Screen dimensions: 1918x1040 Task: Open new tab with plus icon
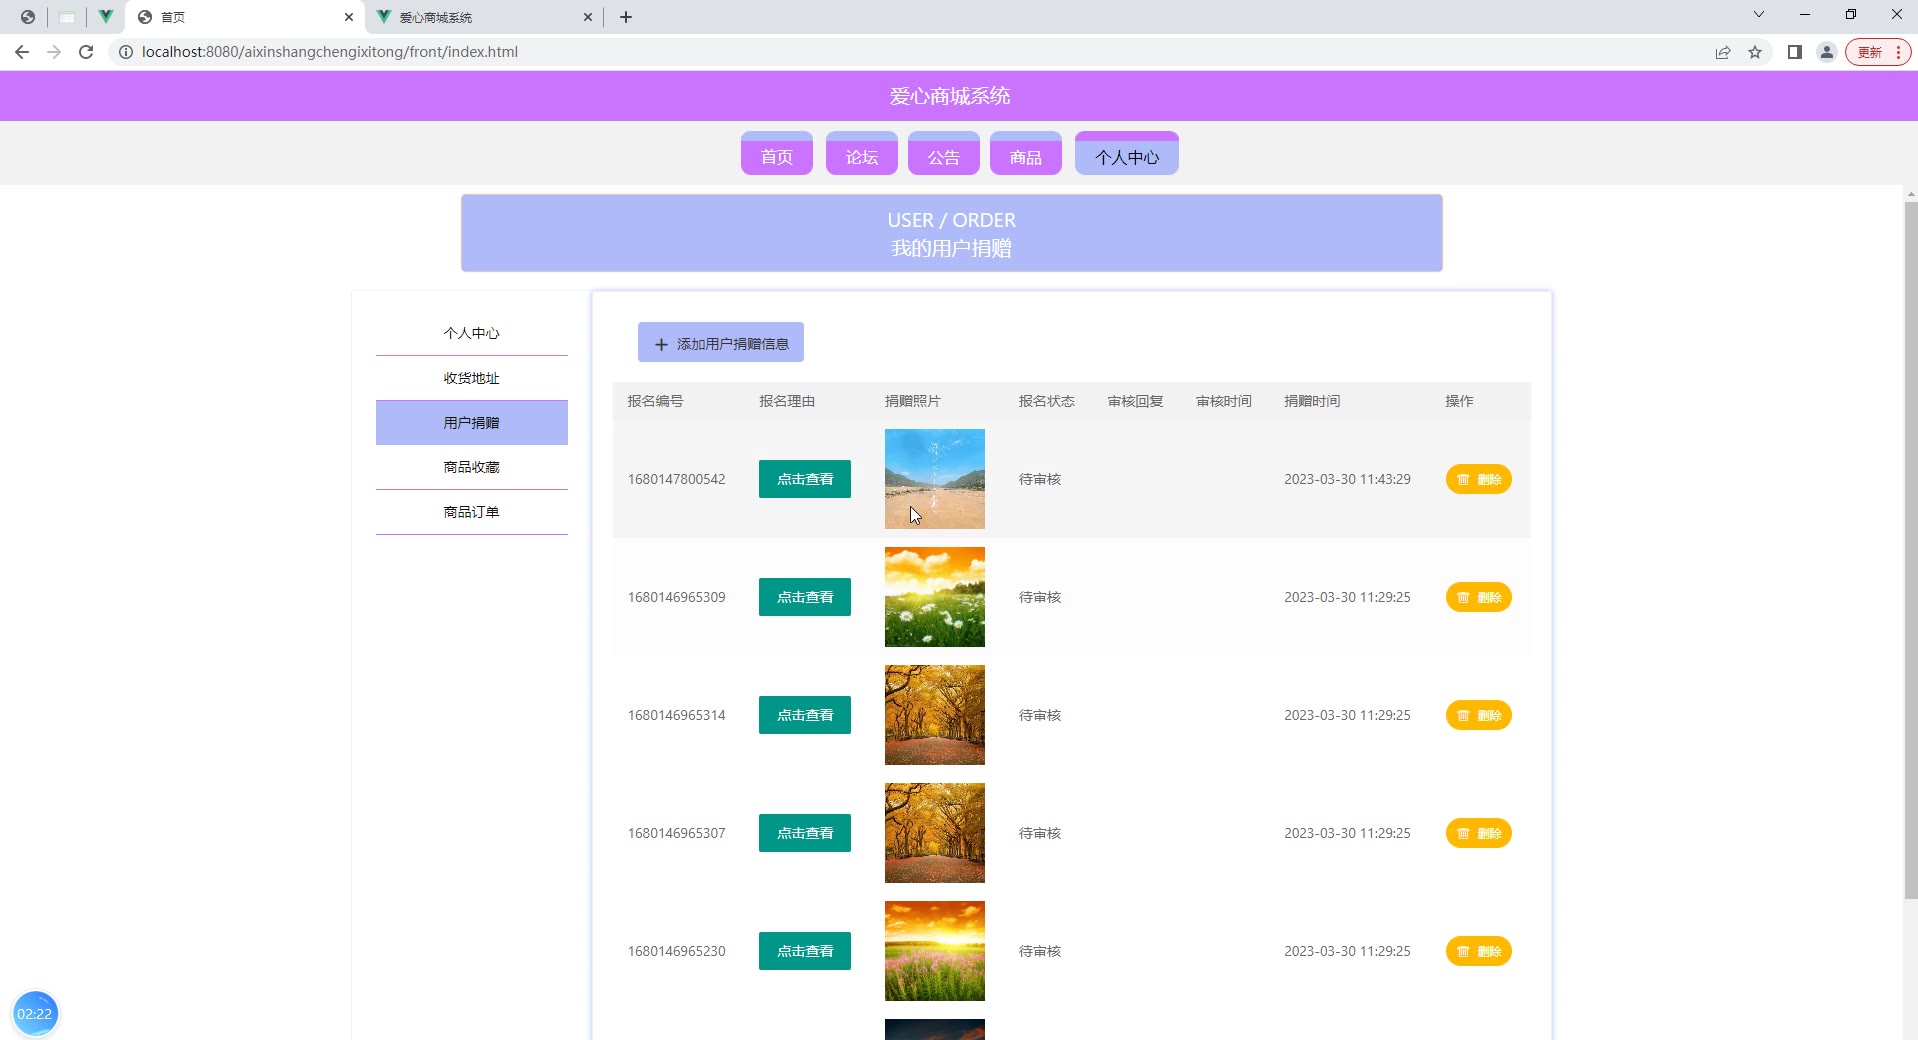626,17
